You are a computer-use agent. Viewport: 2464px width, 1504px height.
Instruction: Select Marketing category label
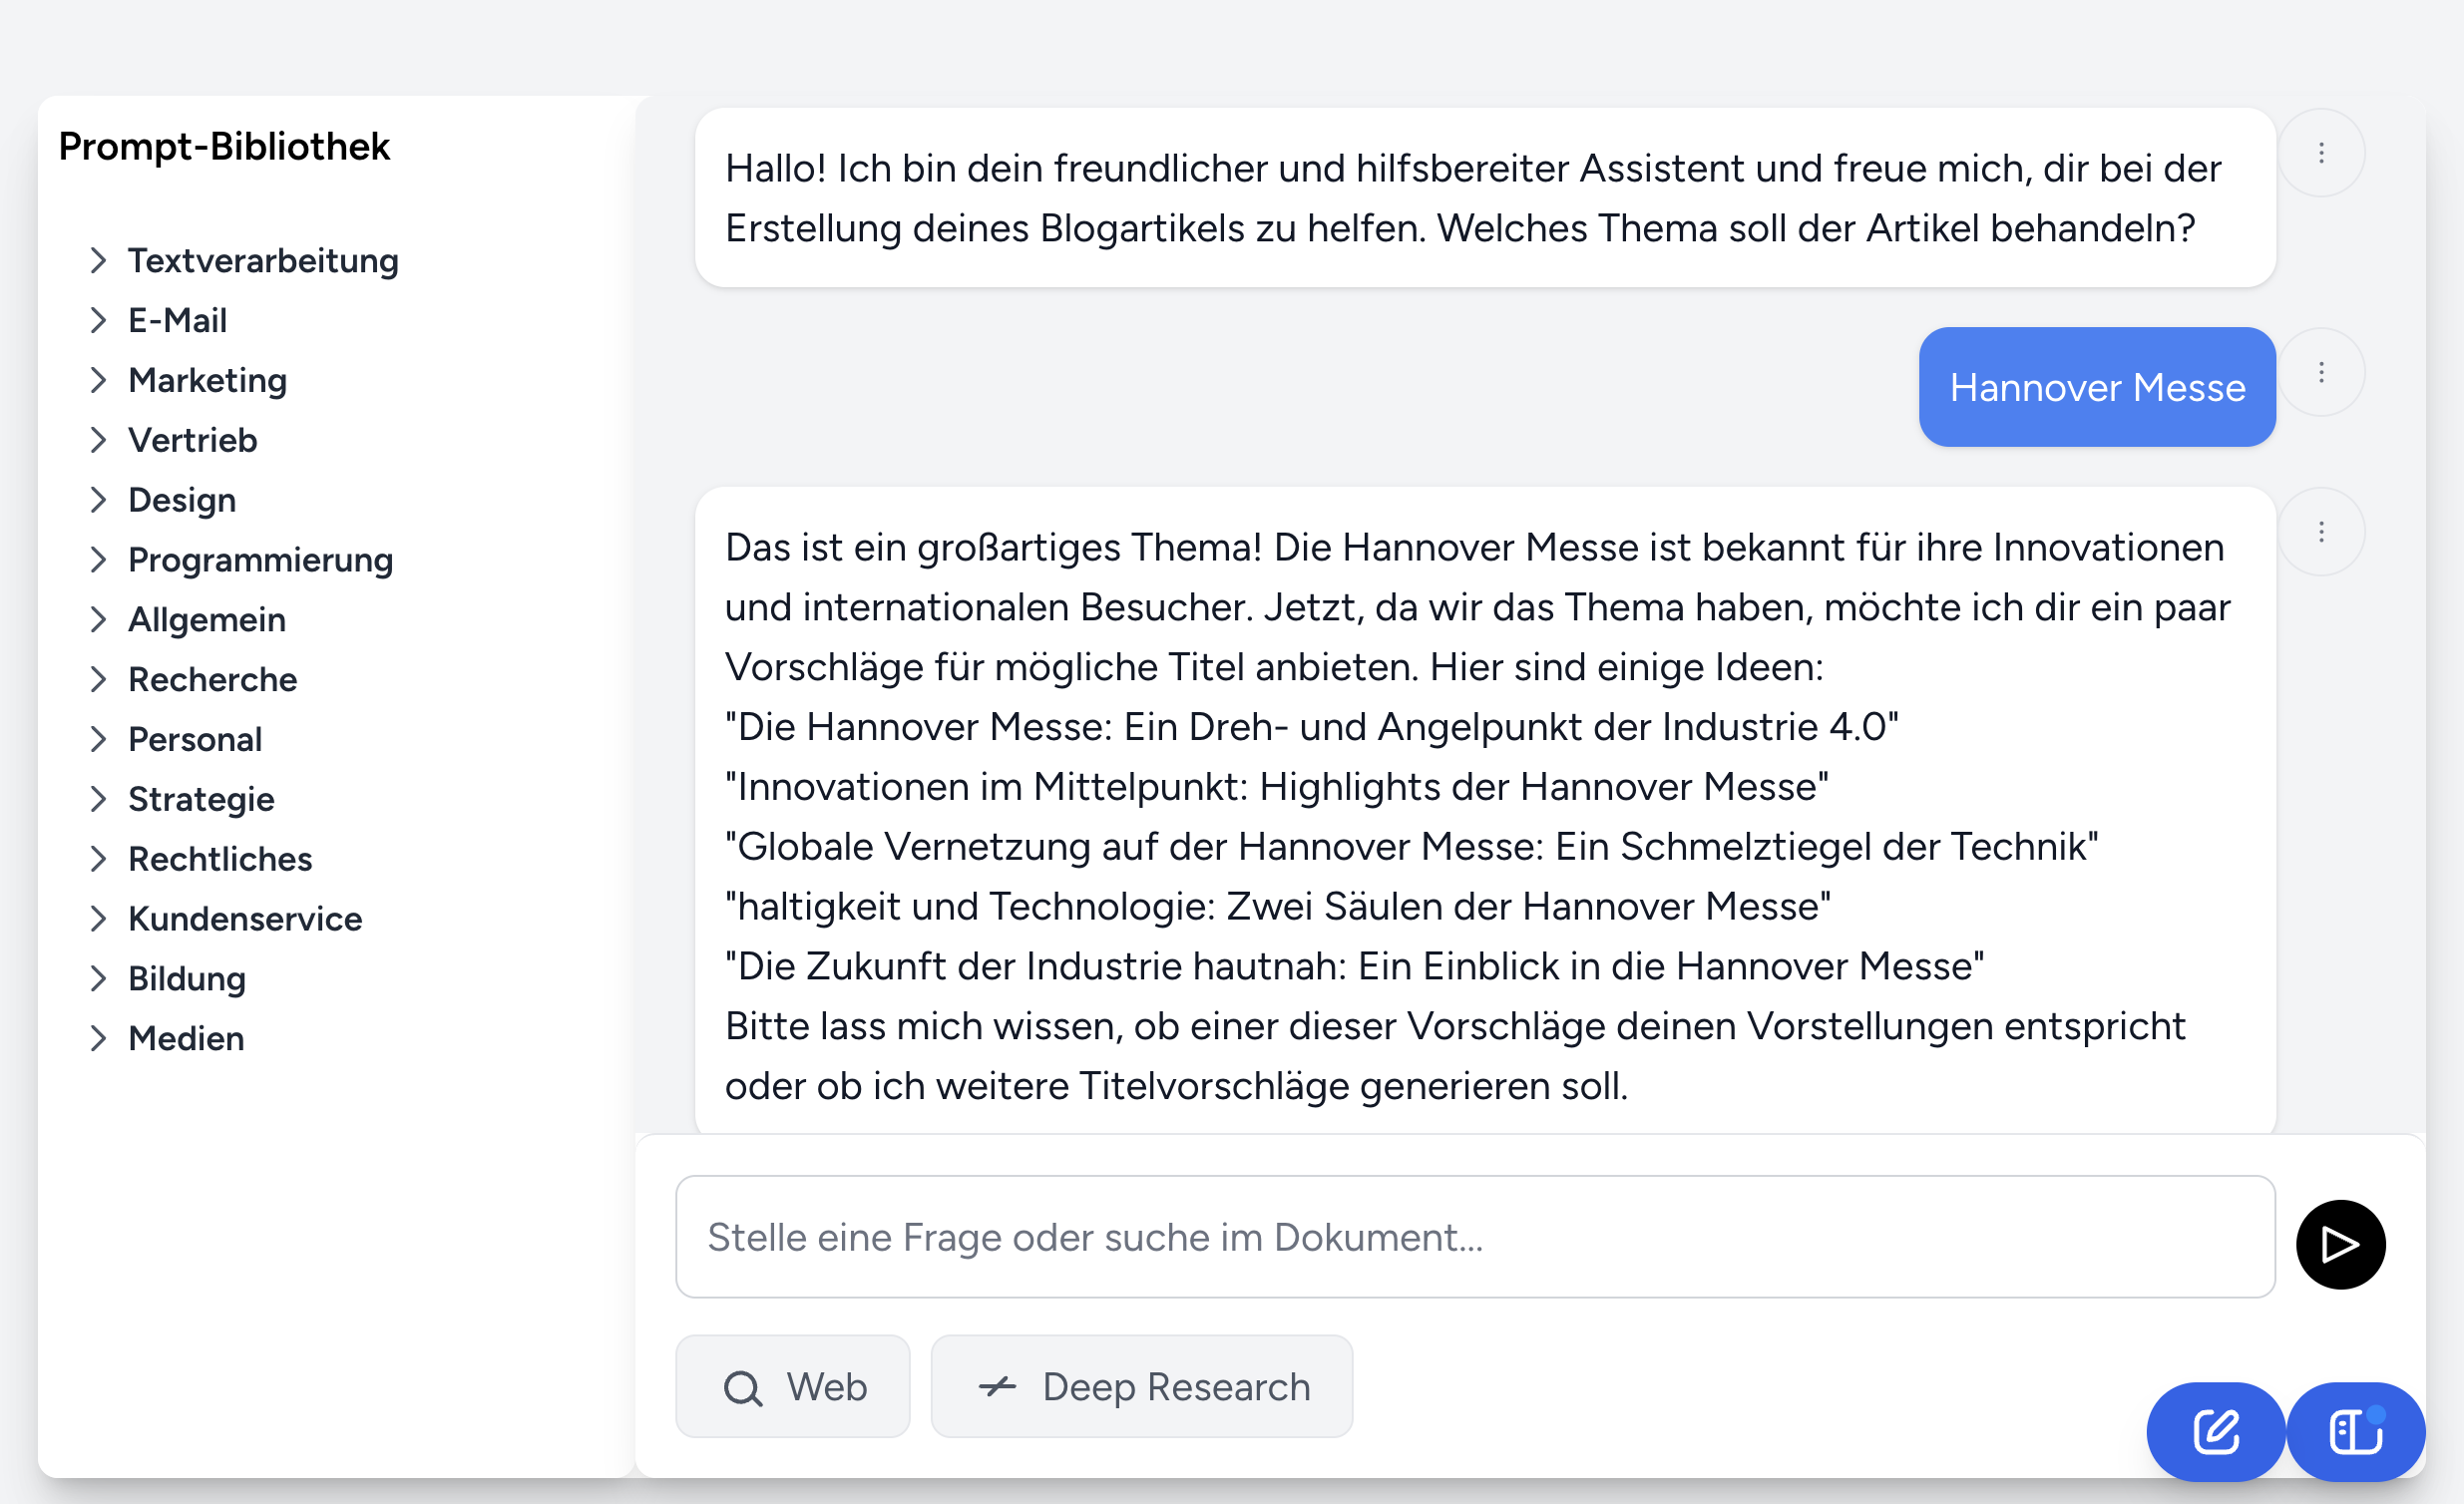(207, 381)
